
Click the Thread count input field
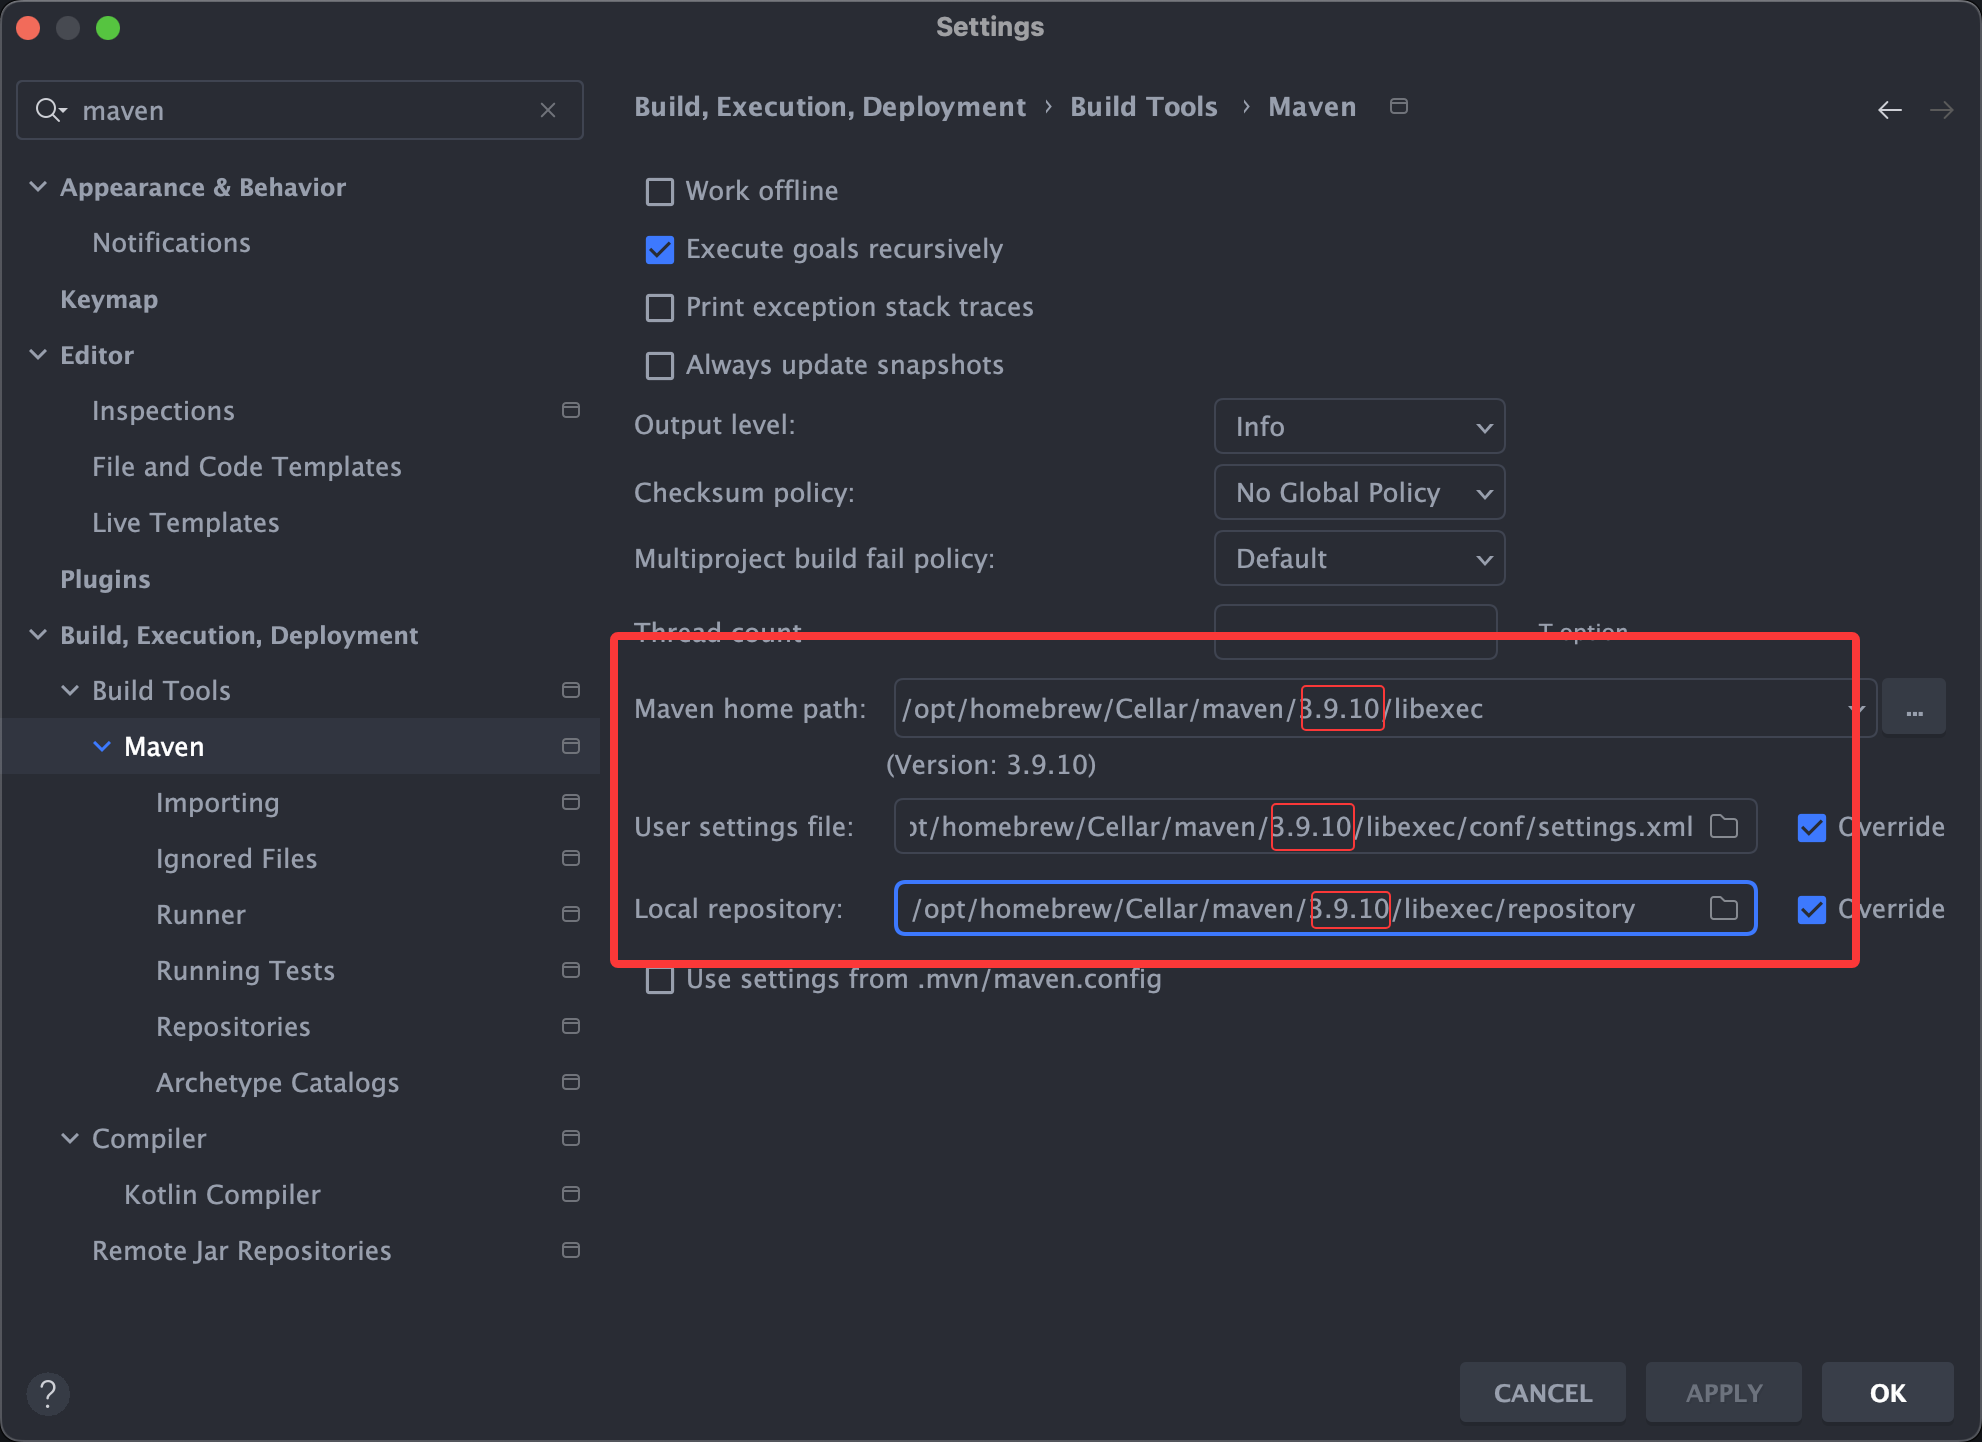pyautogui.click(x=1355, y=632)
